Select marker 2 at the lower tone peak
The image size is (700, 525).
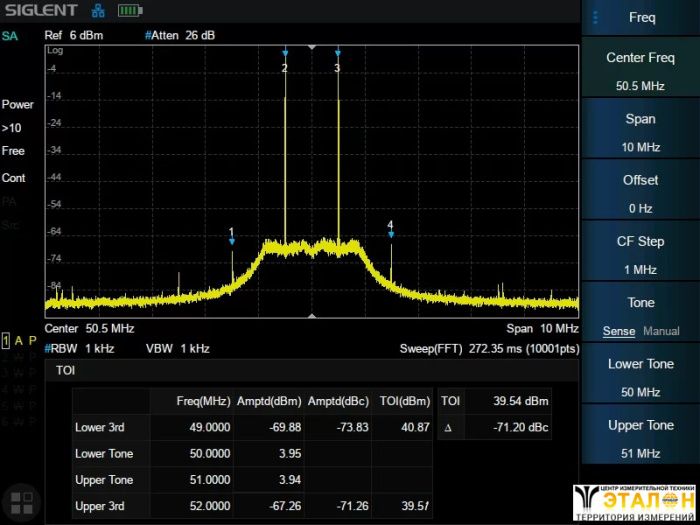tap(285, 66)
